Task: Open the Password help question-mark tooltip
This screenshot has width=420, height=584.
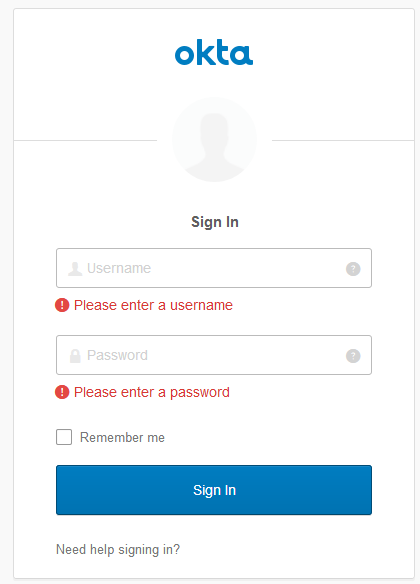Action: click(x=353, y=356)
